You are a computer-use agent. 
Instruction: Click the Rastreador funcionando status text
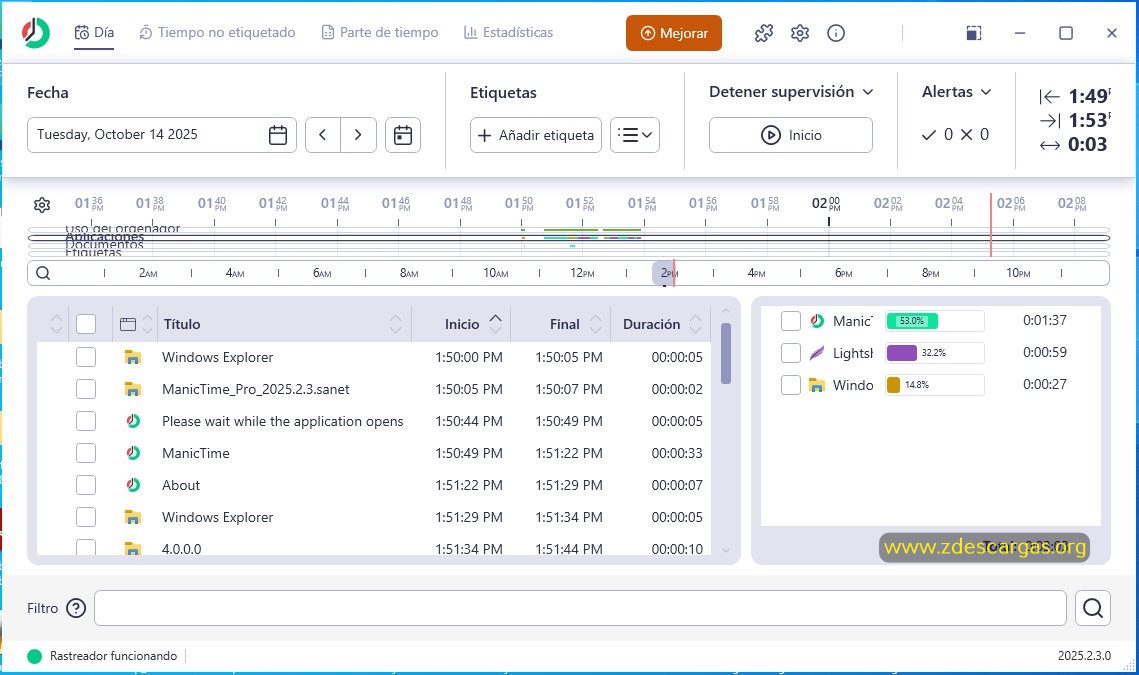coord(113,656)
